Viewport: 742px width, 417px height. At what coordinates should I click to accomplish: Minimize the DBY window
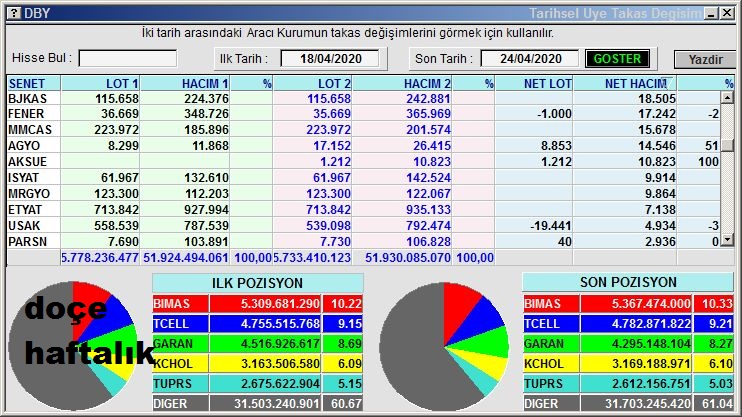(x=711, y=13)
